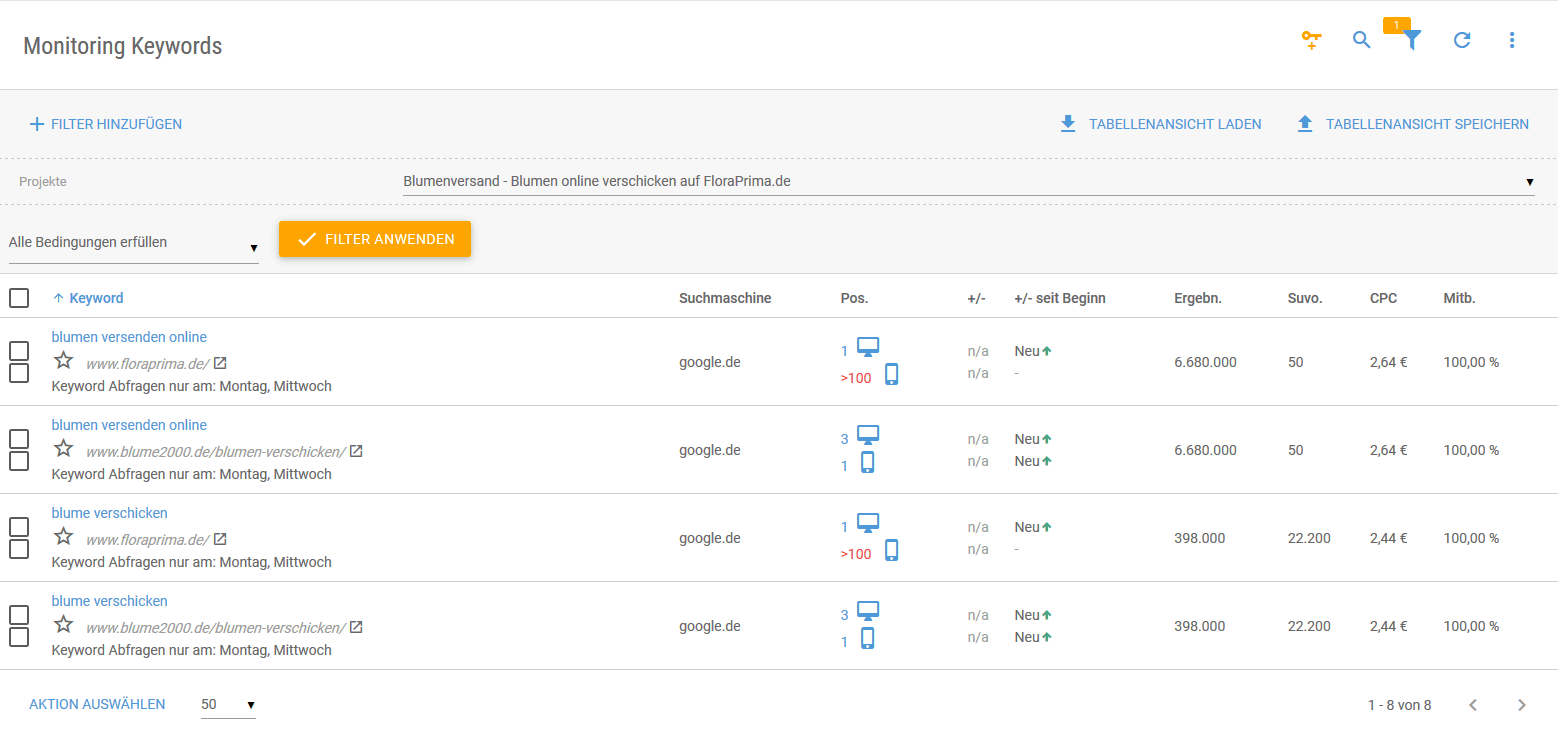This screenshot has width=1558, height=740.
Task: Sort the table by the Keyword column
Action: (95, 297)
